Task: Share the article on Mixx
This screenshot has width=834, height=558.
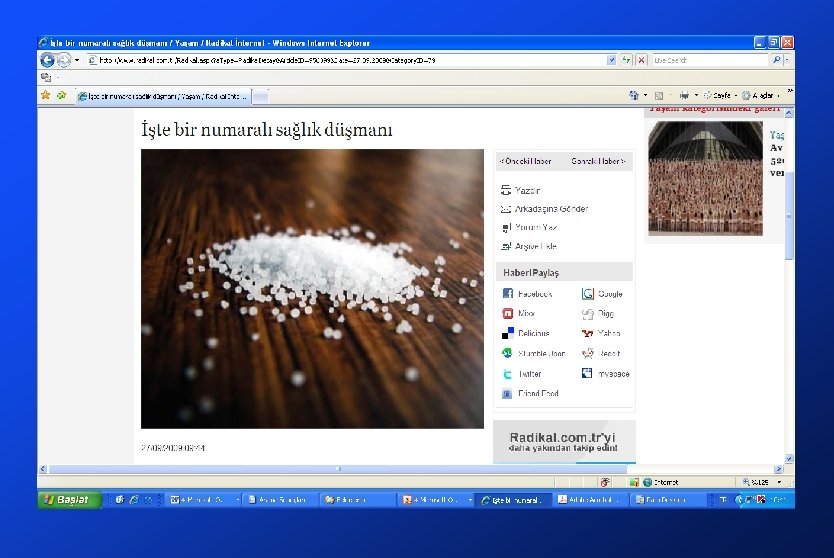Action: coord(519,313)
